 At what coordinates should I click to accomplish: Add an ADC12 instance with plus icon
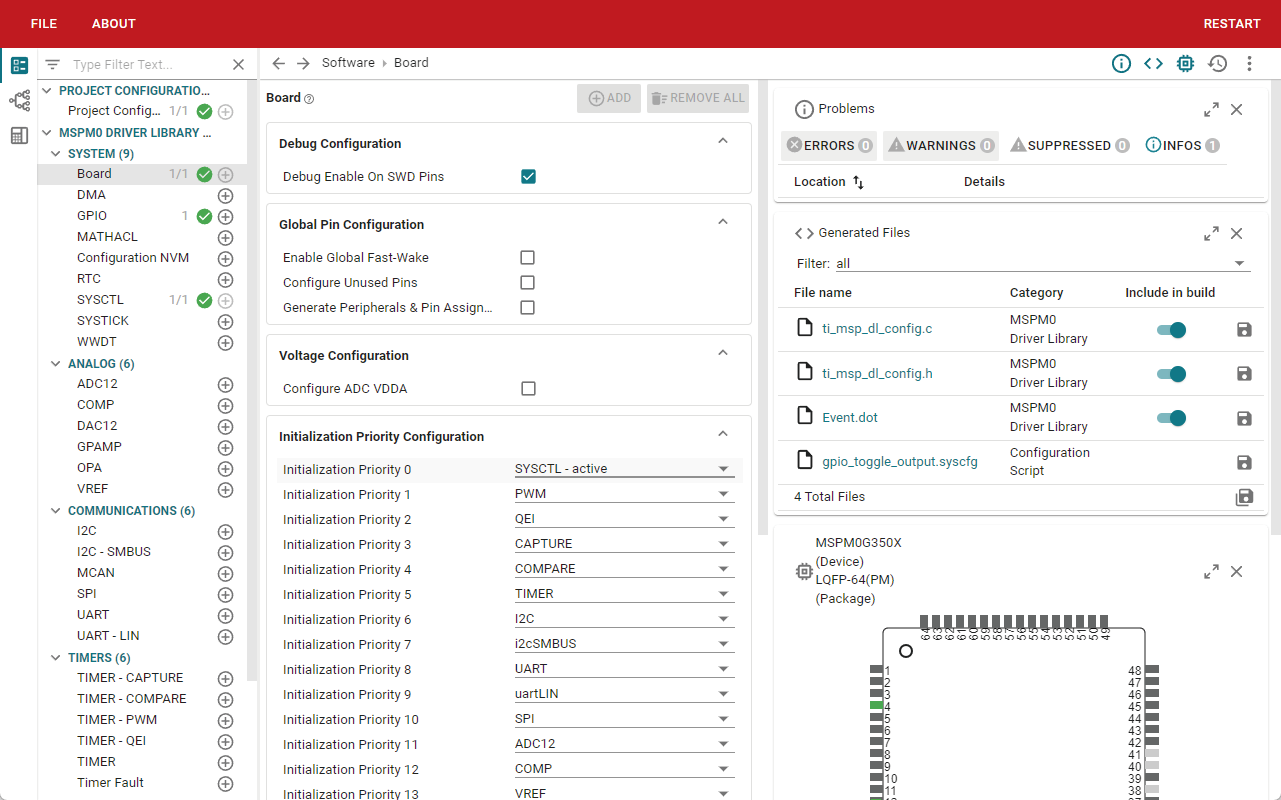[225, 385]
